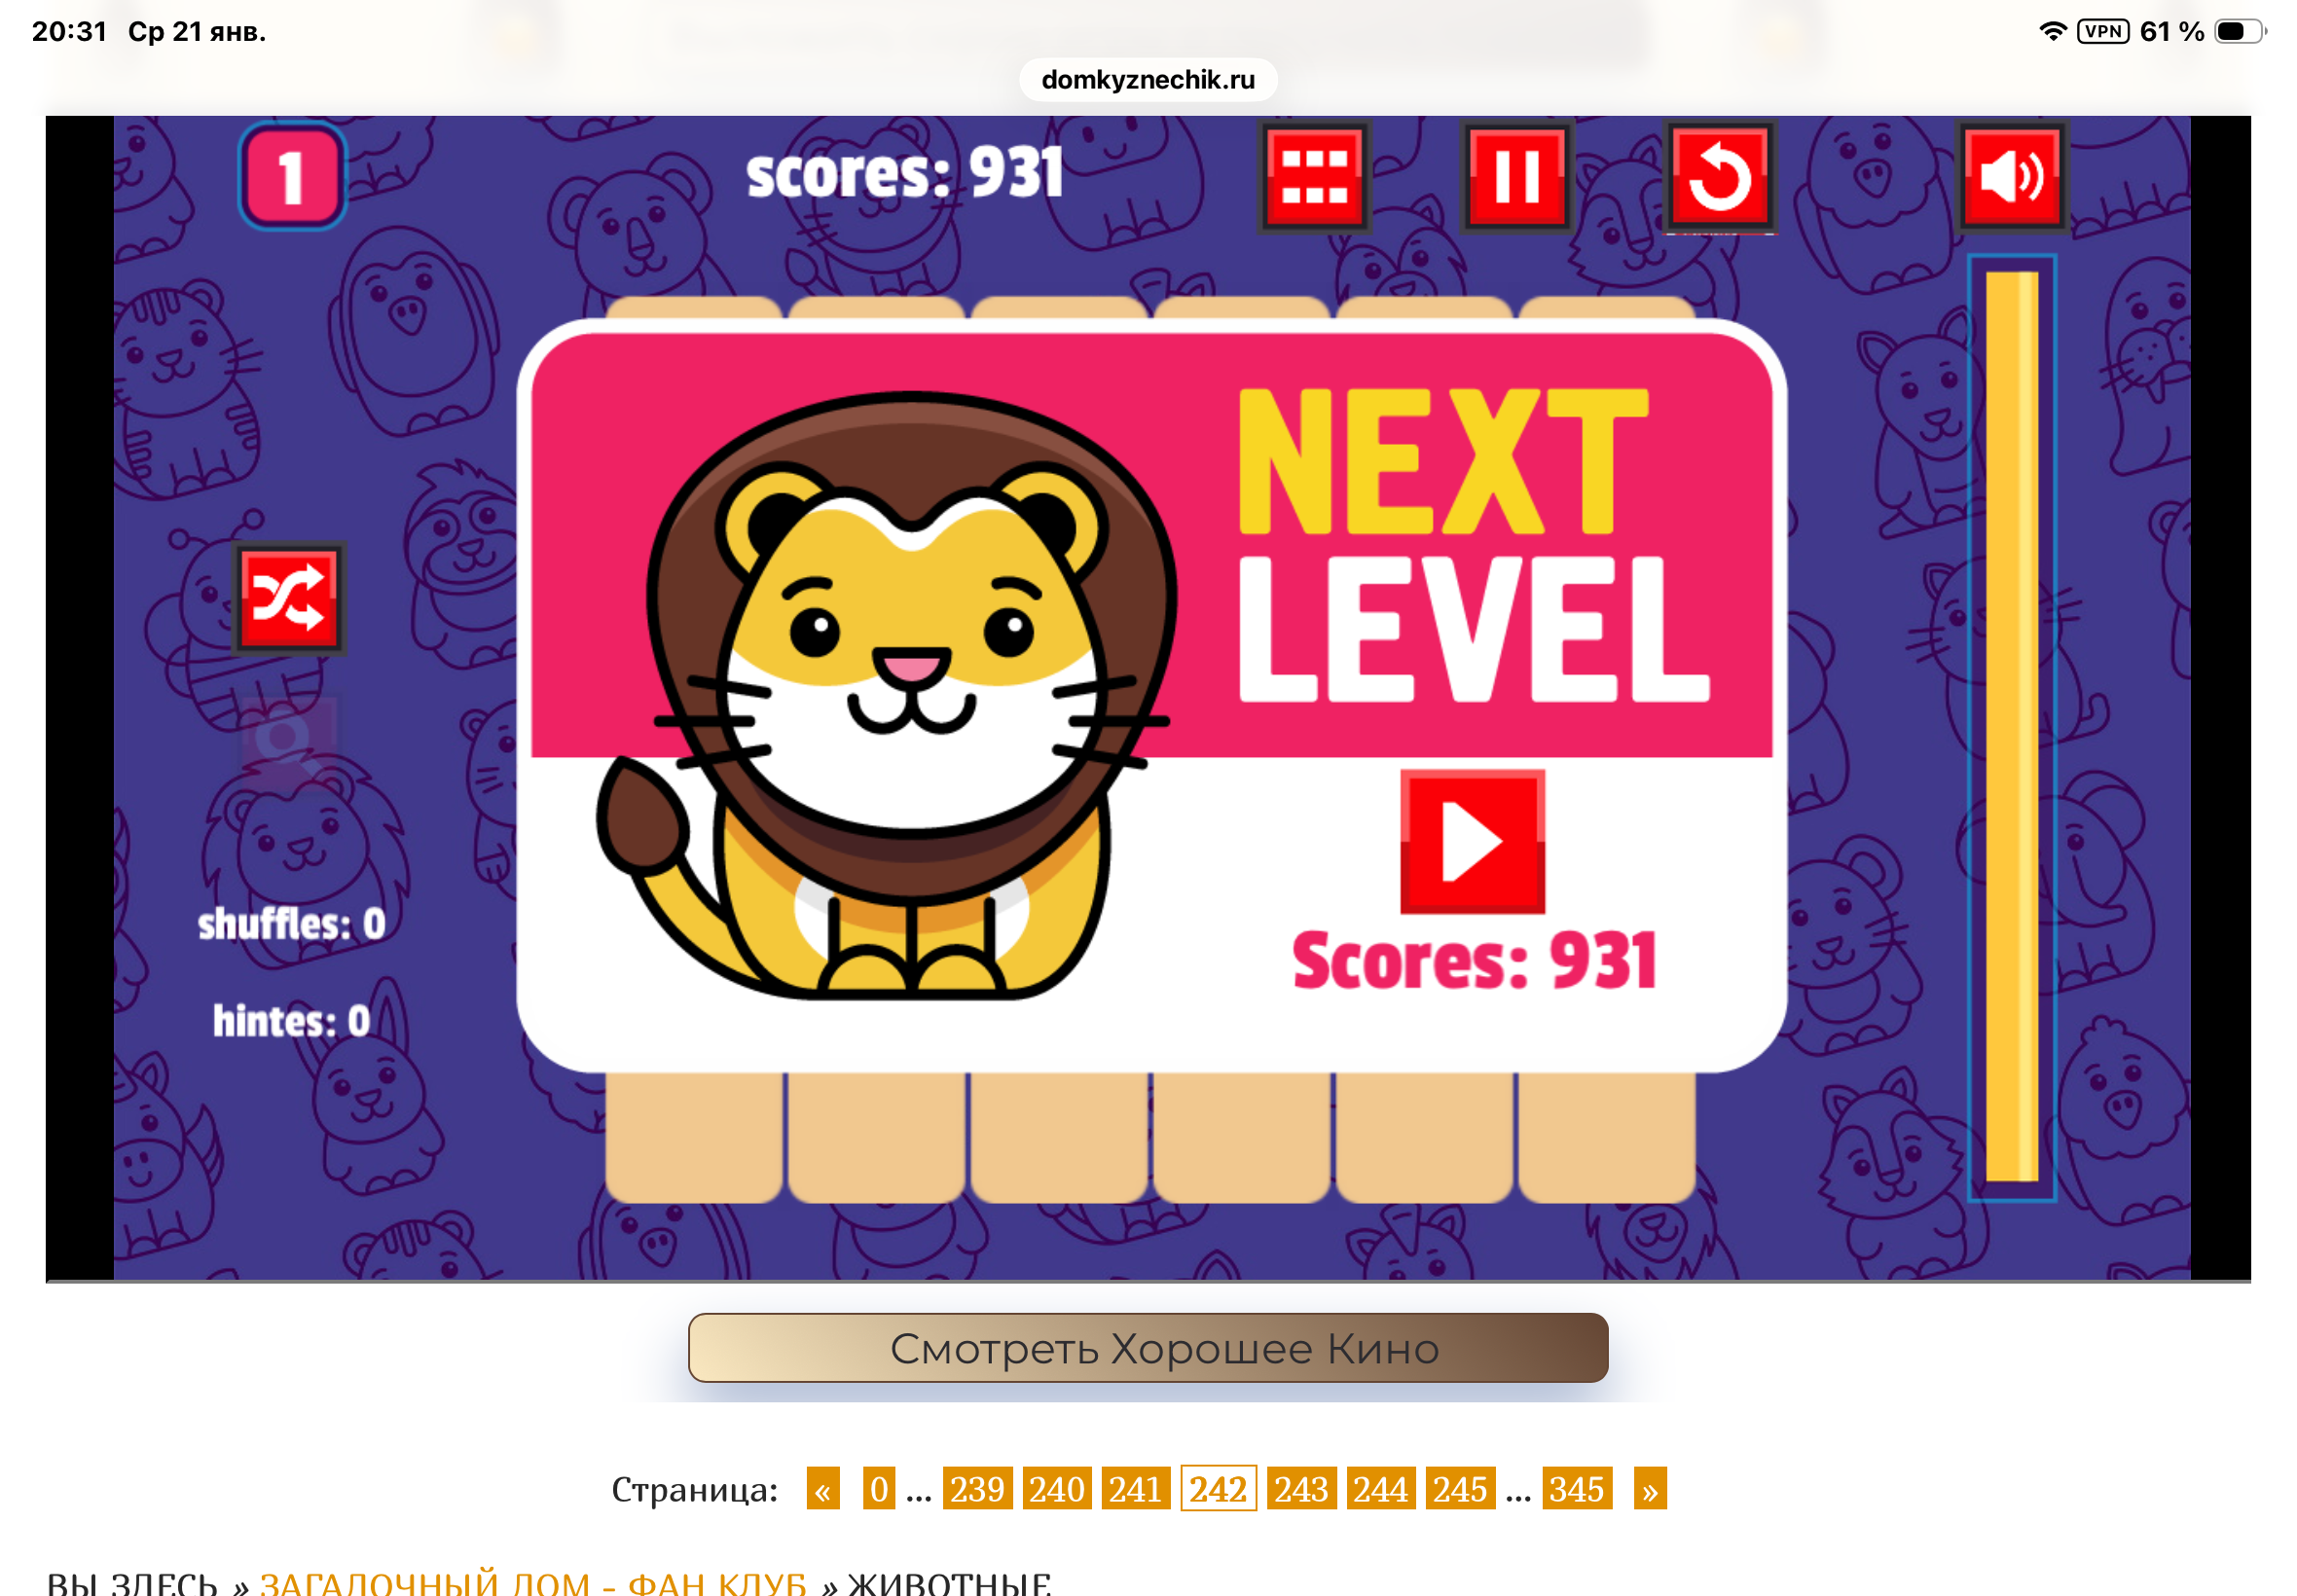Click the Смотреть Хорошее Кино button
This screenshot has width=2297, height=1596.
1147,1347
